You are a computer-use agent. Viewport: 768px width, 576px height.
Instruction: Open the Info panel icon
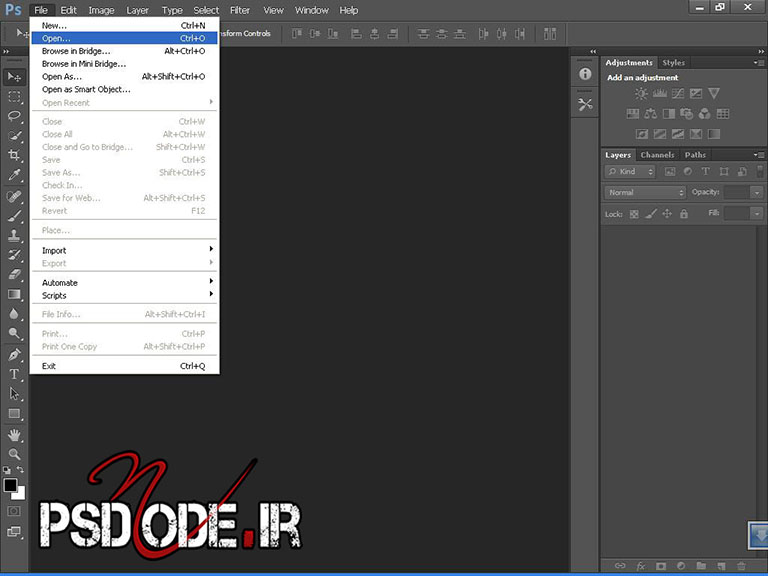[585, 74]
